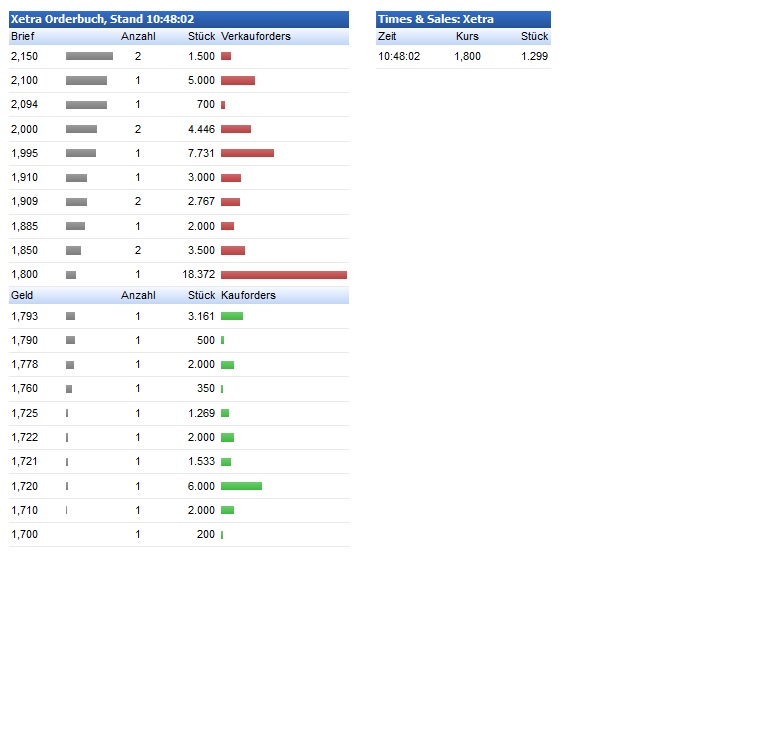The width and height of the screenshot is (768, 734).
Task: Click the trade price 1,800 in Times & Sales
Action: (467, 57)
